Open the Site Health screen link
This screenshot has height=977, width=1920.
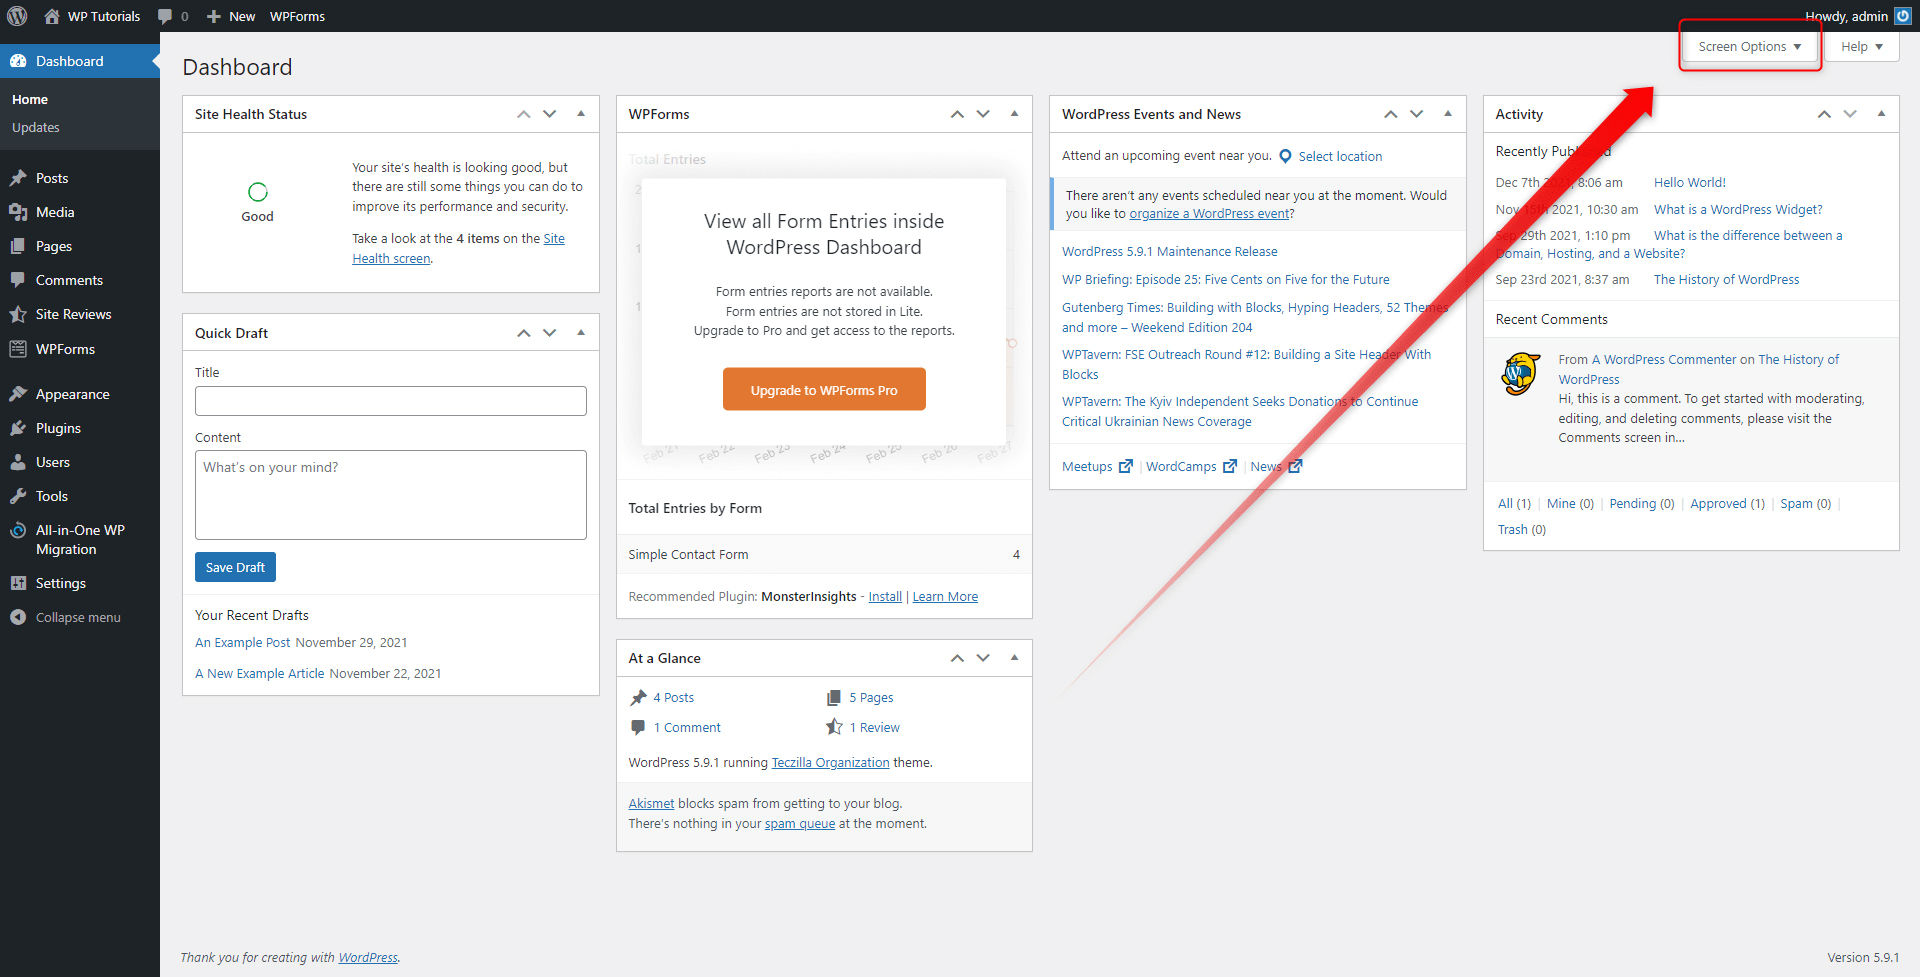(458, 248)
